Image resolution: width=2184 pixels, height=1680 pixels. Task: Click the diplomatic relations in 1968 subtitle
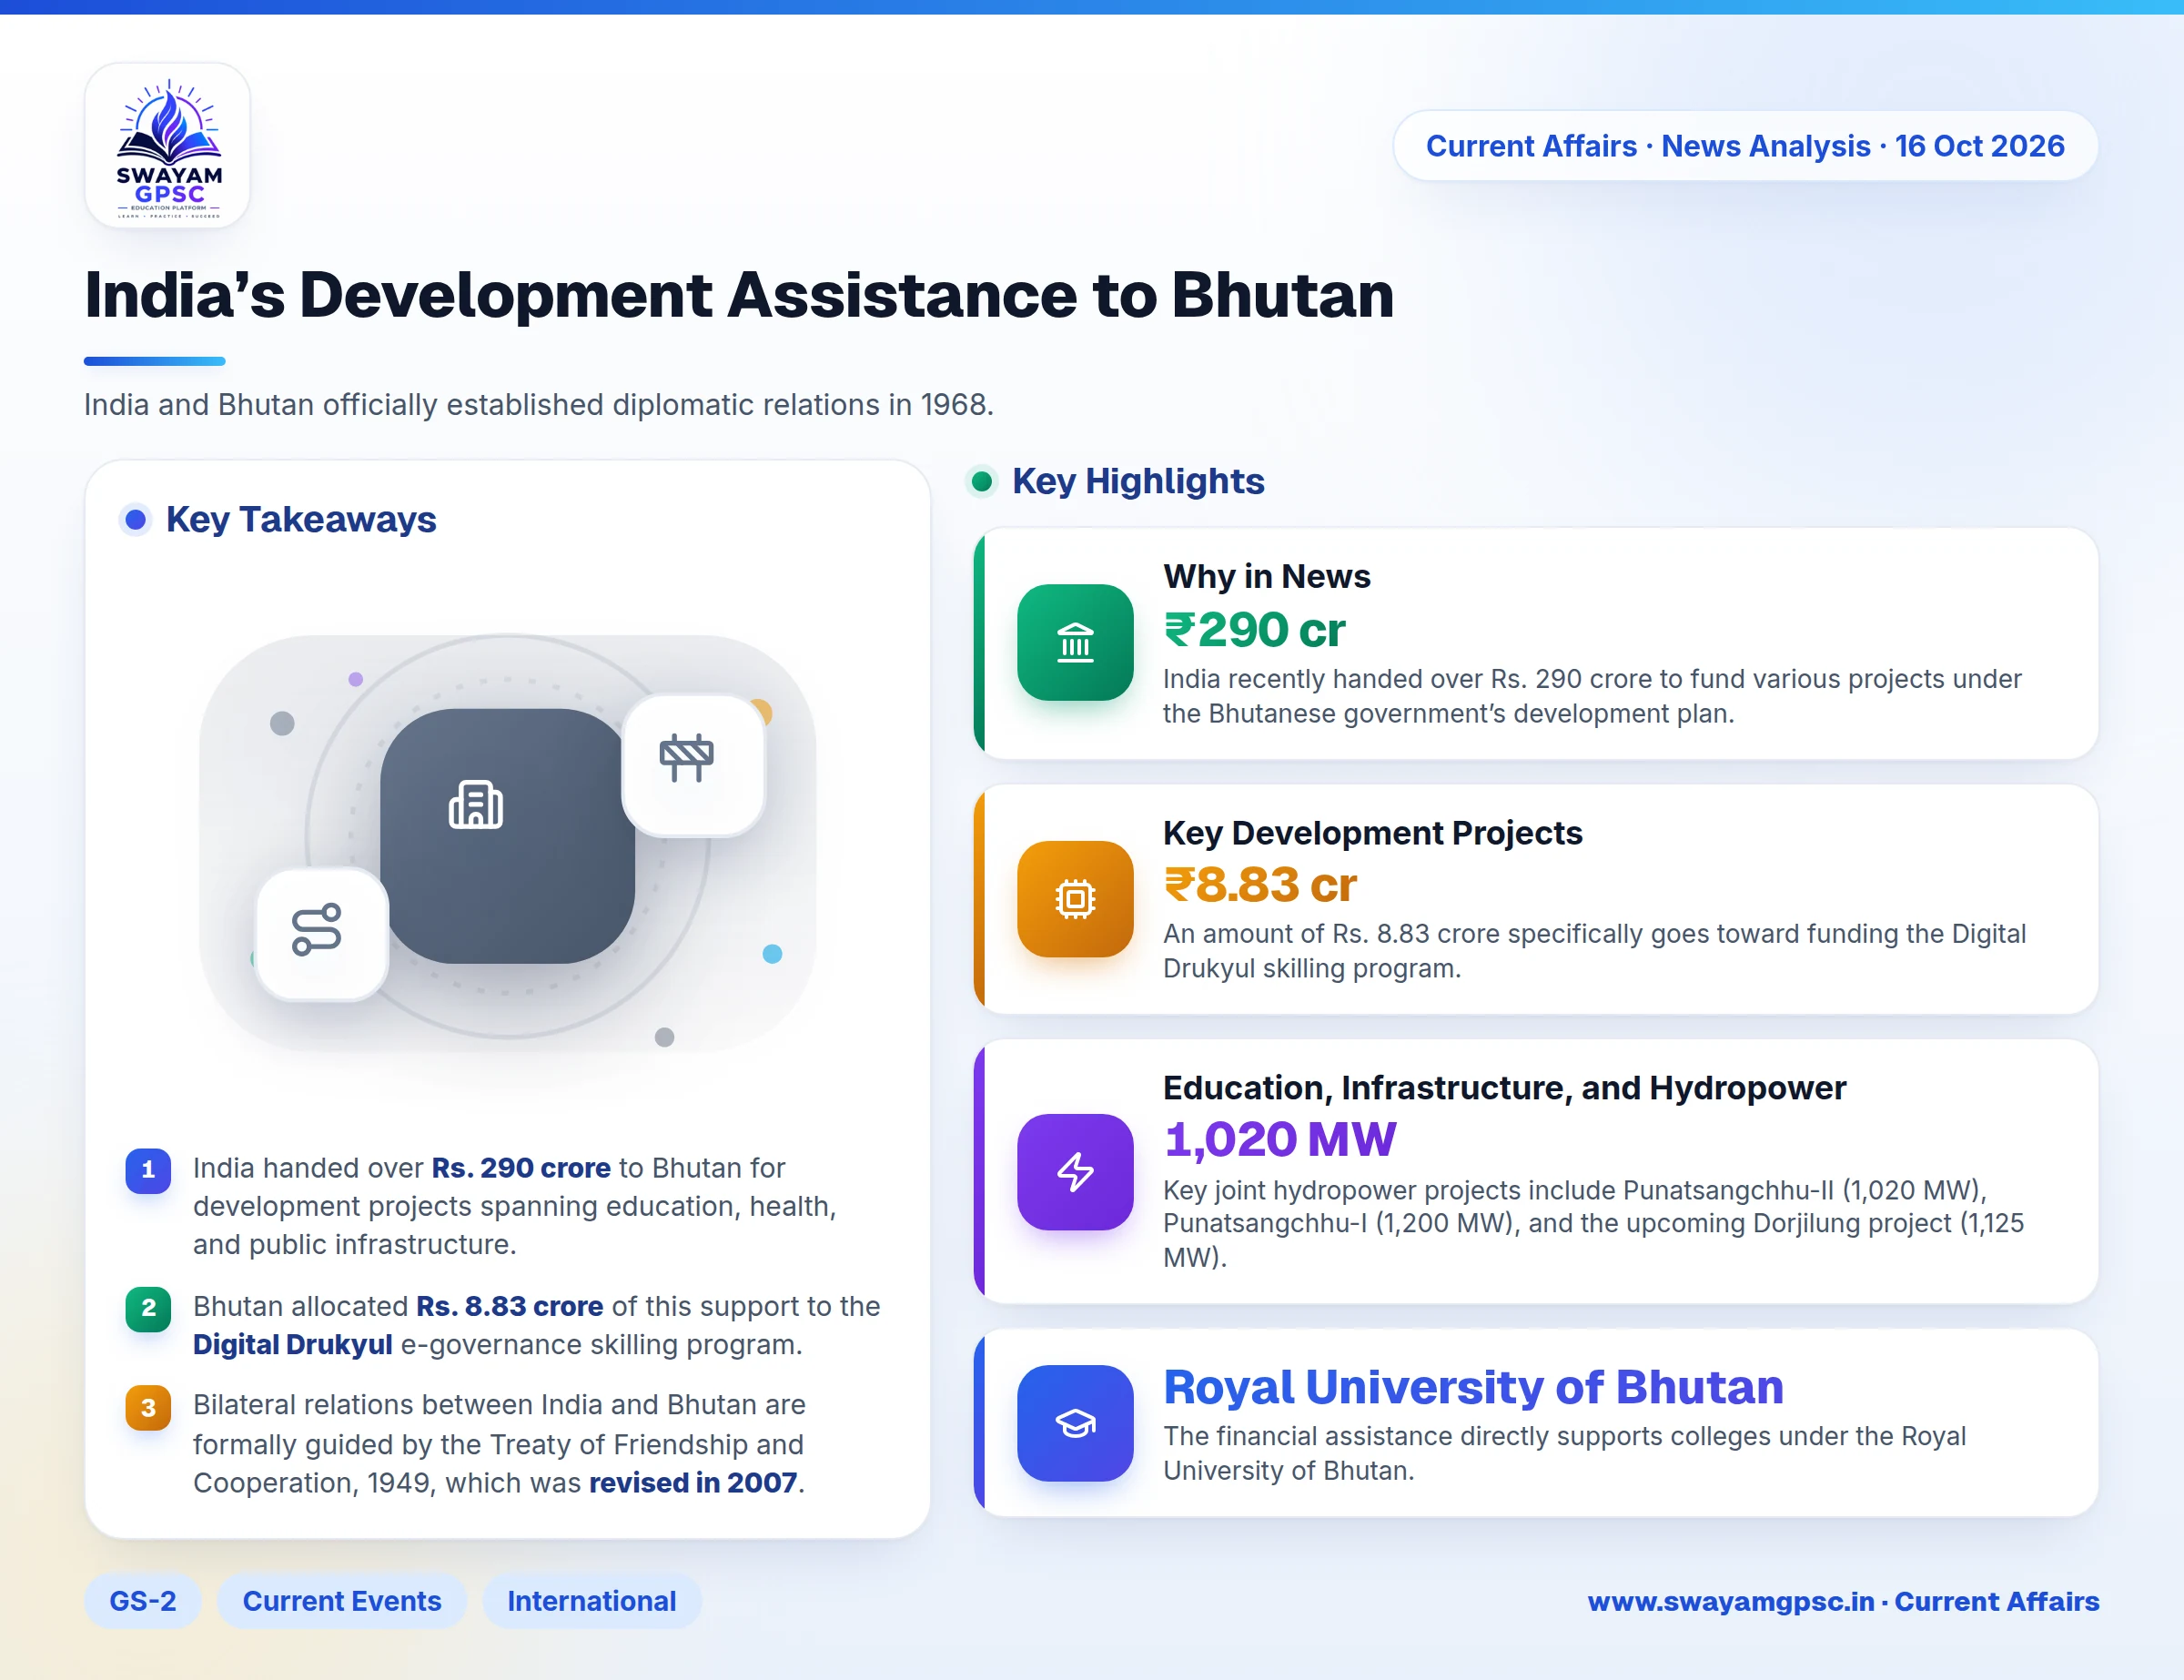[539, 404]
